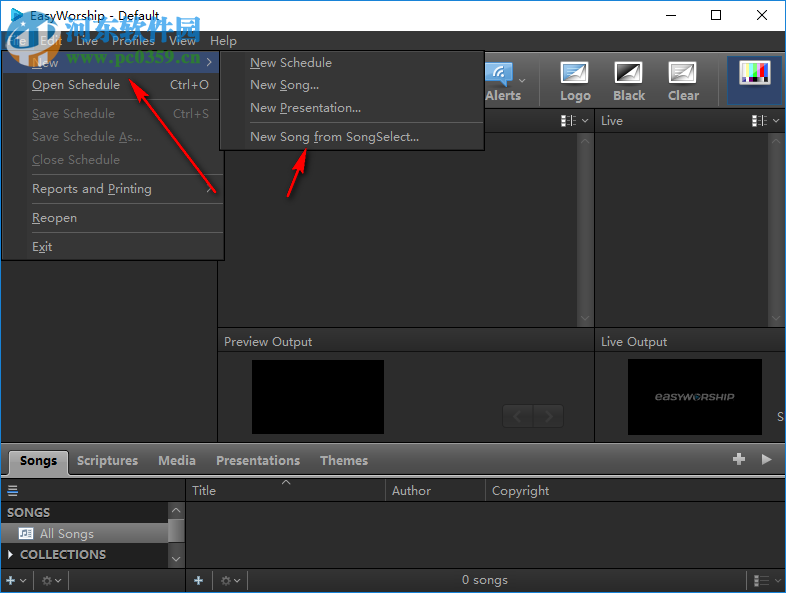The image size is (786, 593).
Task: Open the song list gear settings dropdown
Action: pos(231,580)
